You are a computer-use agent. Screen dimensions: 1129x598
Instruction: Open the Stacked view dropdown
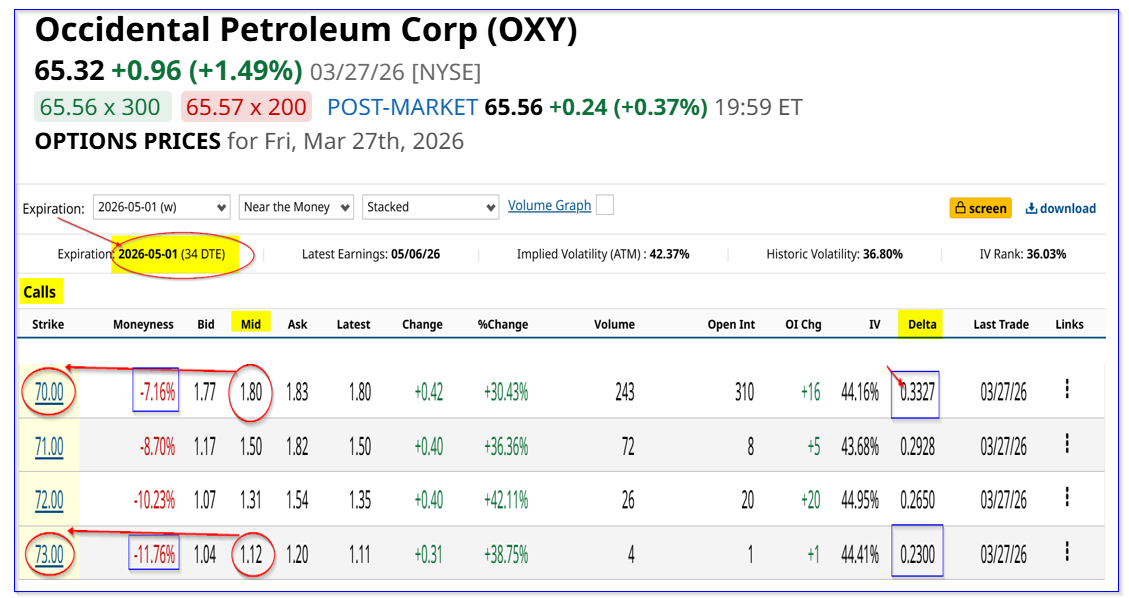tap(430, 207)
